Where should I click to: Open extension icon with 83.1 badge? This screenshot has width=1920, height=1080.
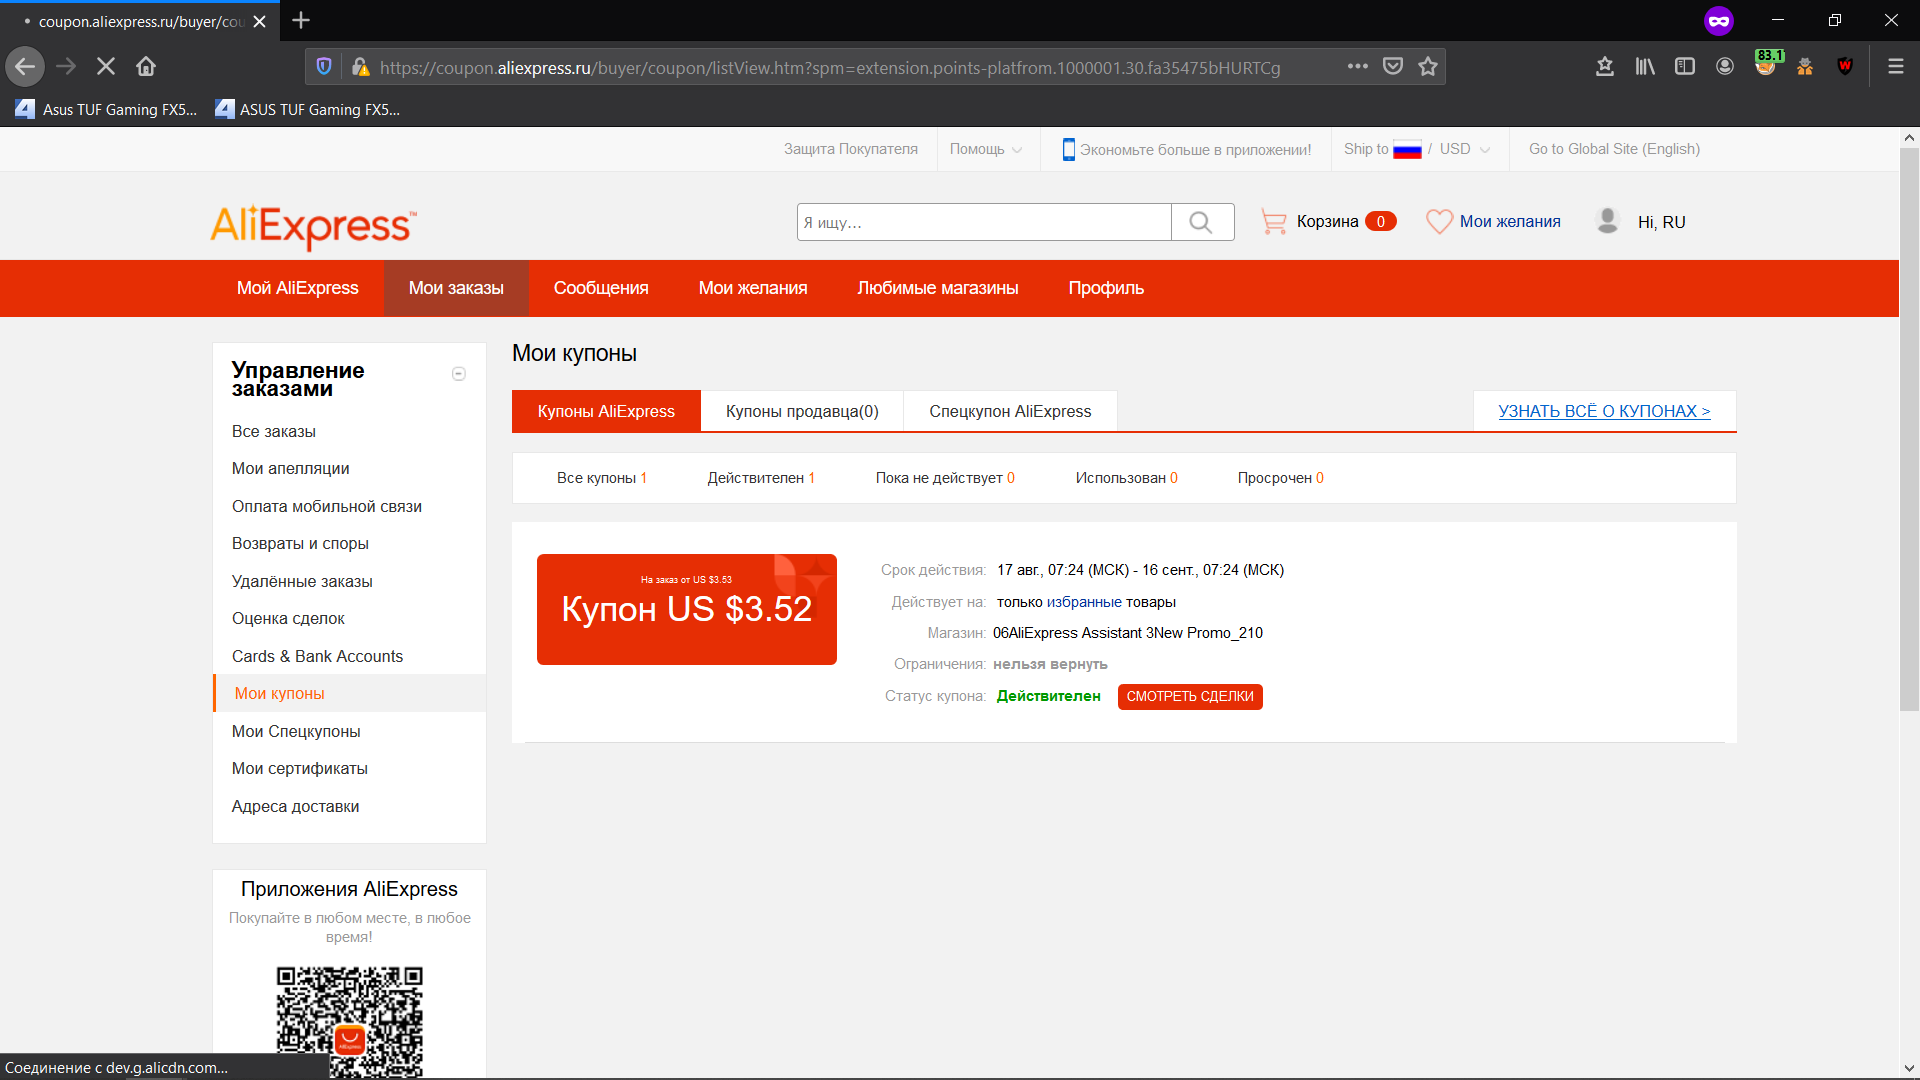pos(1766,65)
